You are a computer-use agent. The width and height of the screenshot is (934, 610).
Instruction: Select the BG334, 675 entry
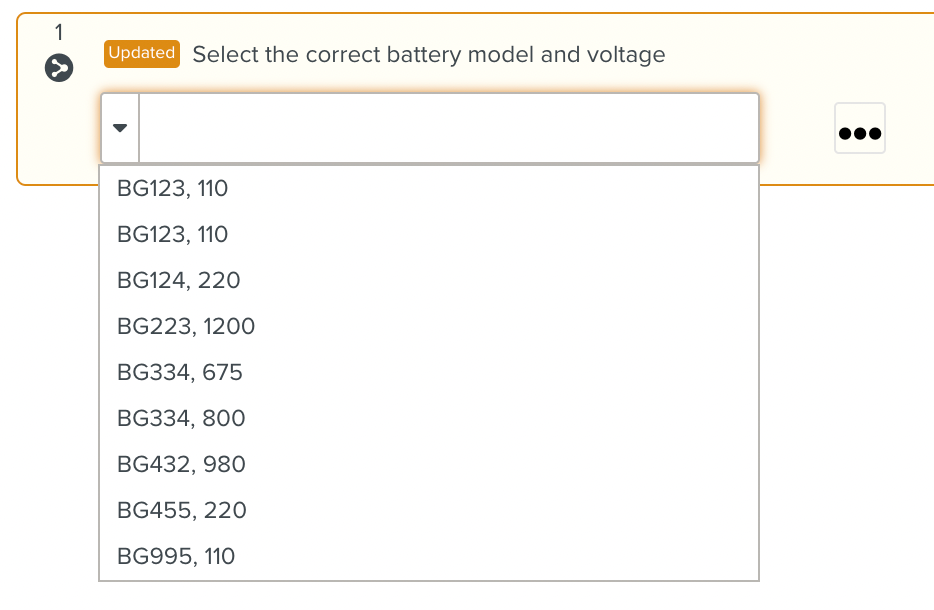click(x=180, y=372)
